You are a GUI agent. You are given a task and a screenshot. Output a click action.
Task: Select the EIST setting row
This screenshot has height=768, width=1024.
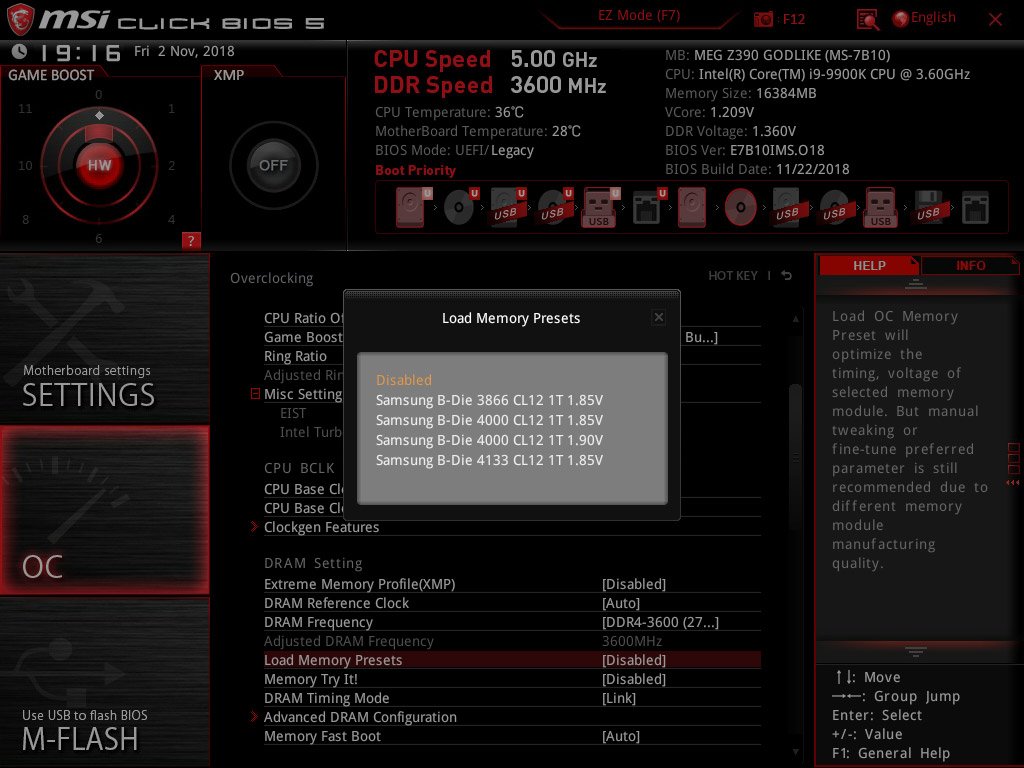pos(293,413)
